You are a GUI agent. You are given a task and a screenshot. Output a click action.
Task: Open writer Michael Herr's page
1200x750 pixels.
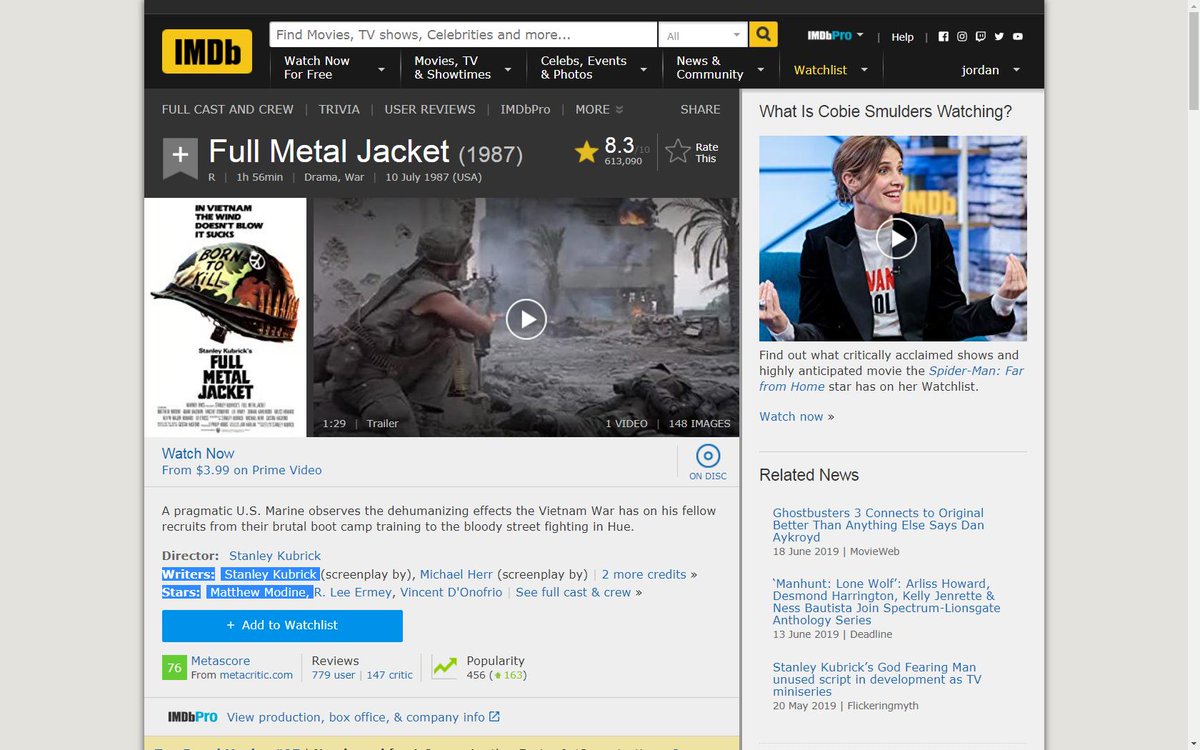pyautogui.click(x=456, y=574)
